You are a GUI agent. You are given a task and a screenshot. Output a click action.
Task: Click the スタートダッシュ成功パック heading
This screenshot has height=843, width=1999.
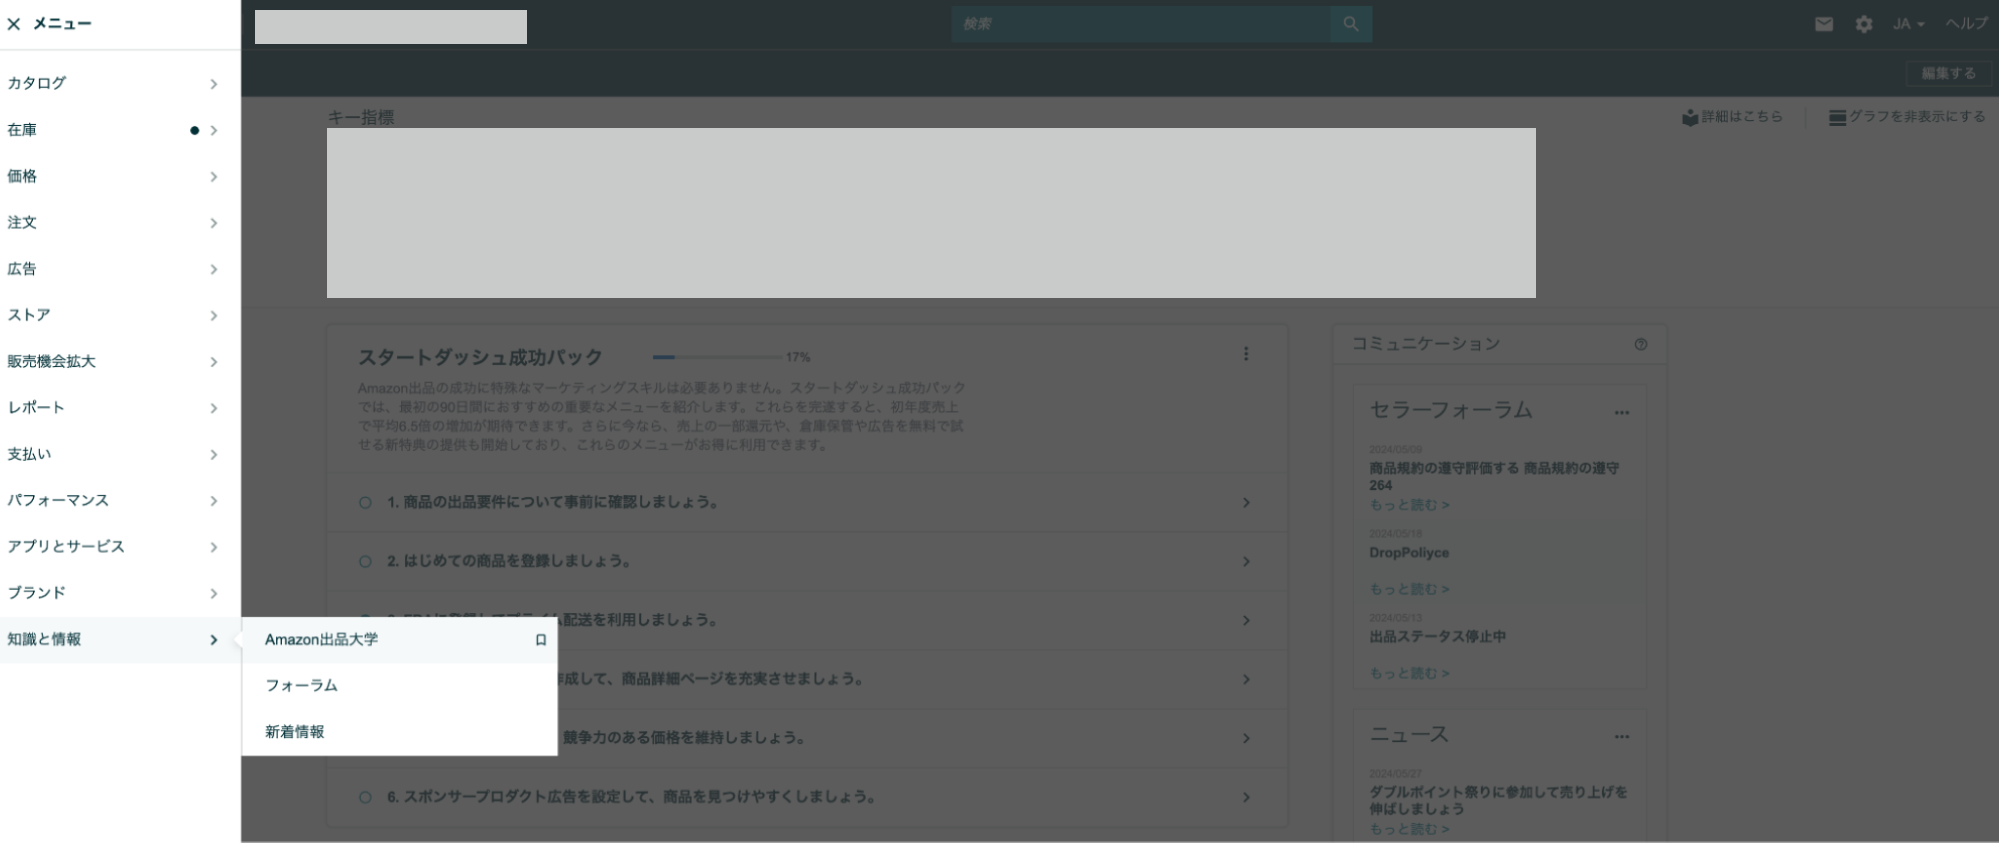(480, 357)
